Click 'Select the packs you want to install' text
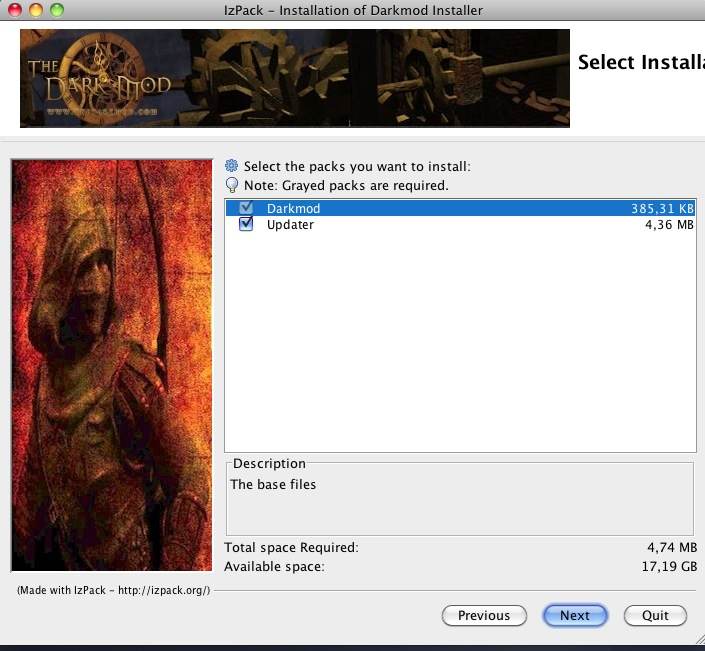 point(357,166)
